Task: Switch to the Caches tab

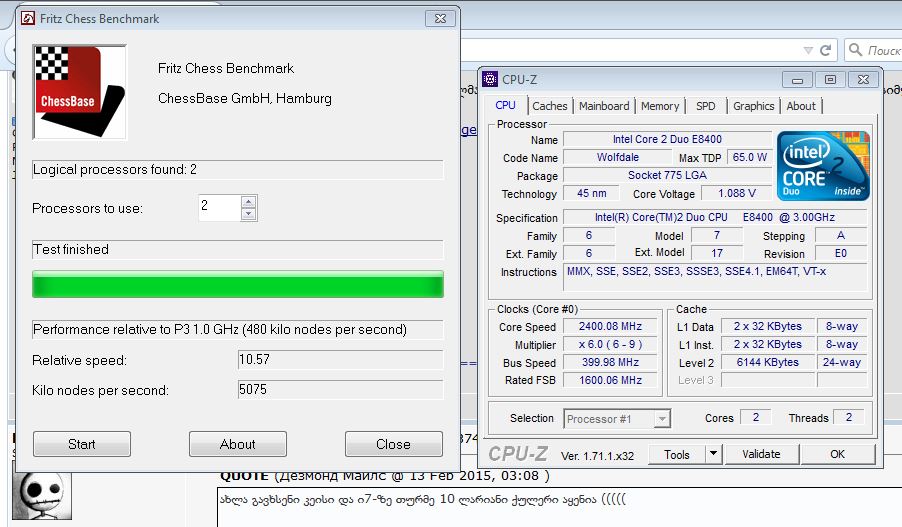Action: 549,106
